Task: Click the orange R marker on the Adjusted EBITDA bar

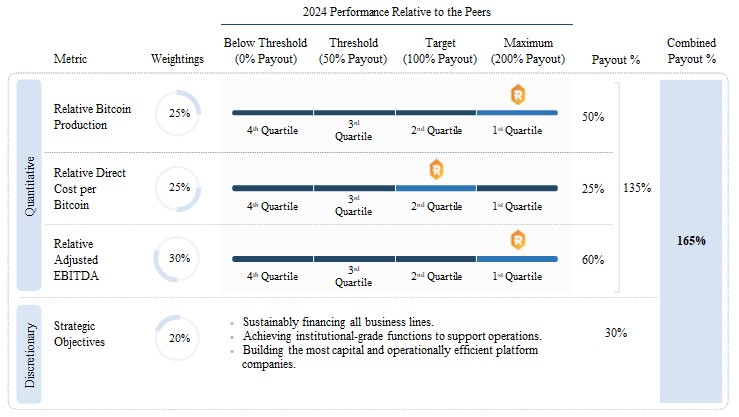Action: 517,240
